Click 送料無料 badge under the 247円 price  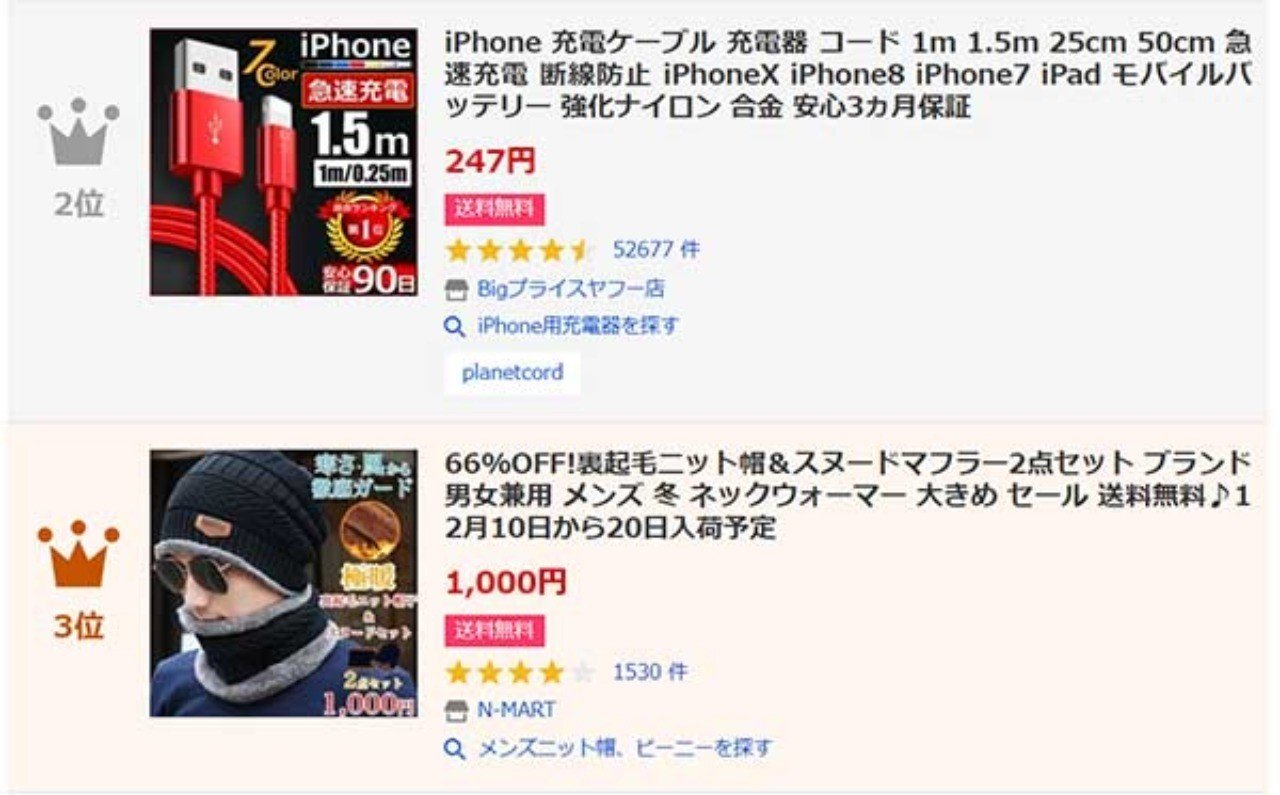pos(495,209)
